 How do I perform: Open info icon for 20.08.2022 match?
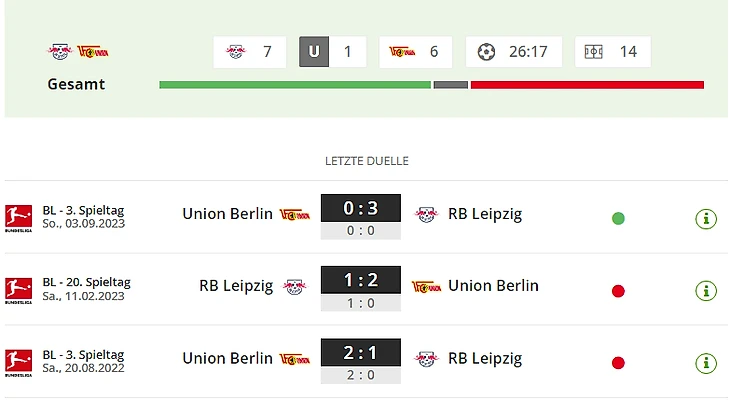(x=706, y=363)
